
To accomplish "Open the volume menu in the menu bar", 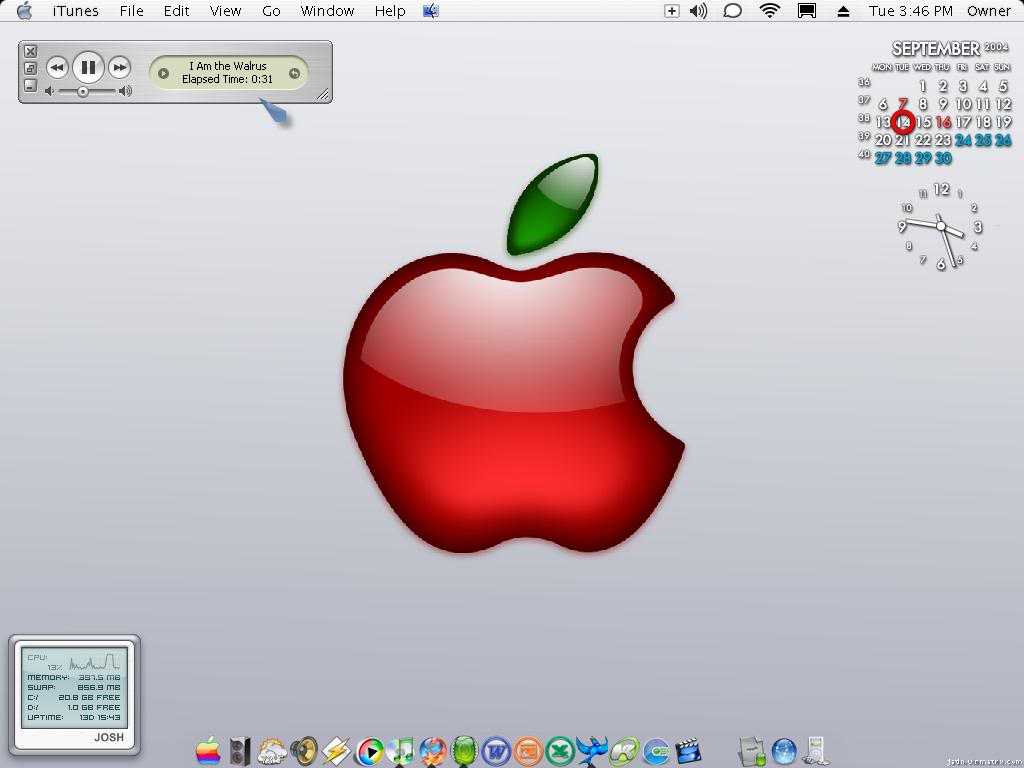I will click(698, 11).
